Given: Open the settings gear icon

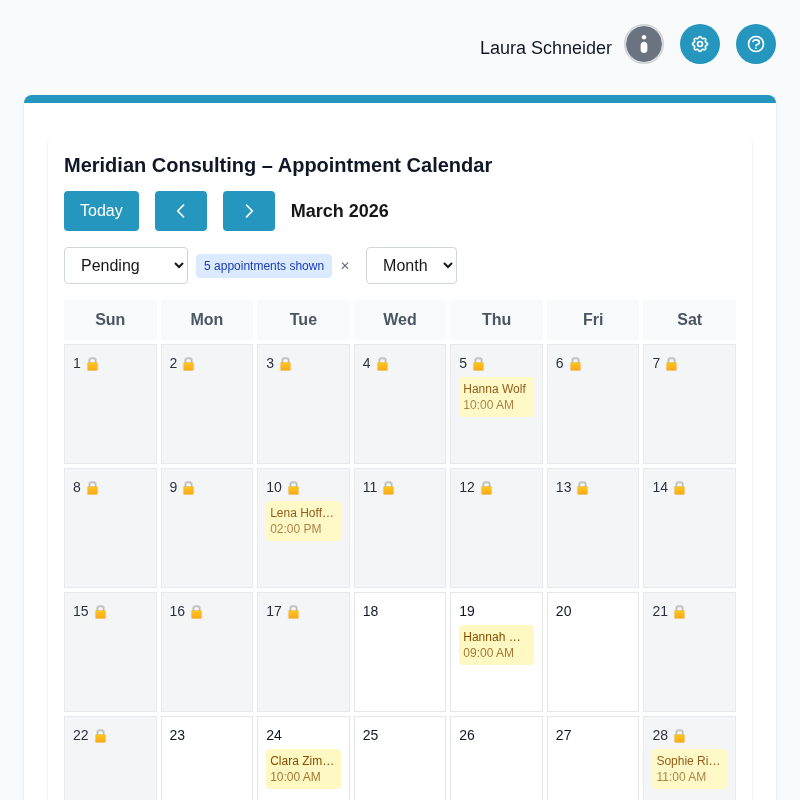Looking at the screenshot, I should pos(700,44).
